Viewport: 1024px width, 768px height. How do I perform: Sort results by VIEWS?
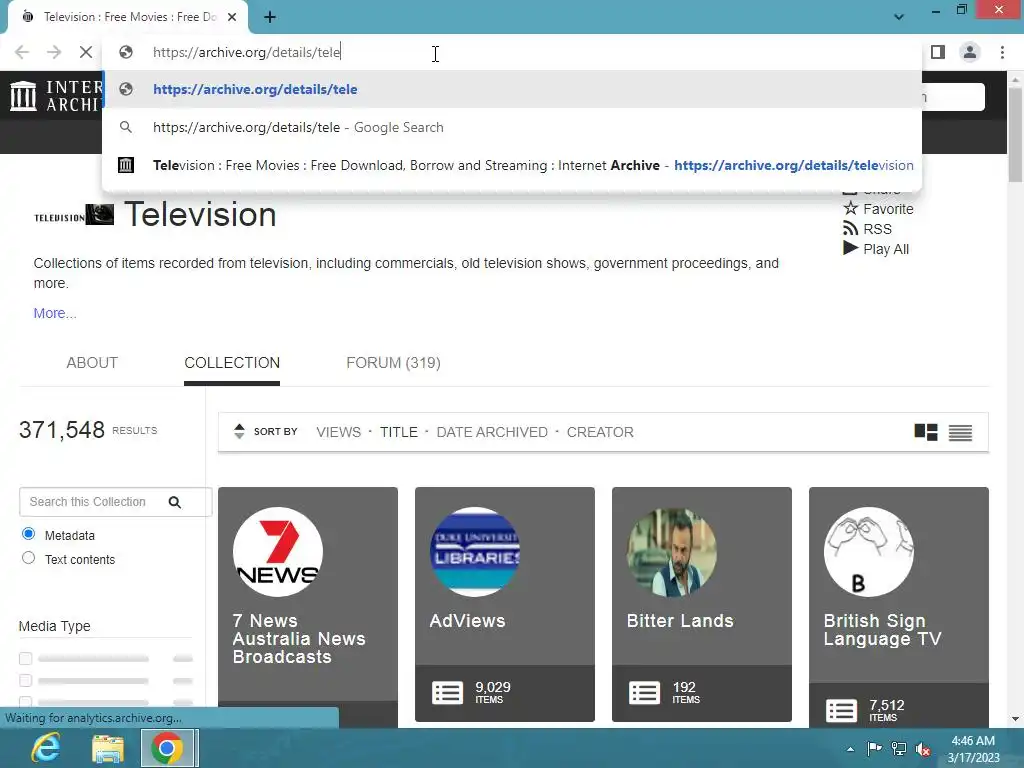coord(338,432)
